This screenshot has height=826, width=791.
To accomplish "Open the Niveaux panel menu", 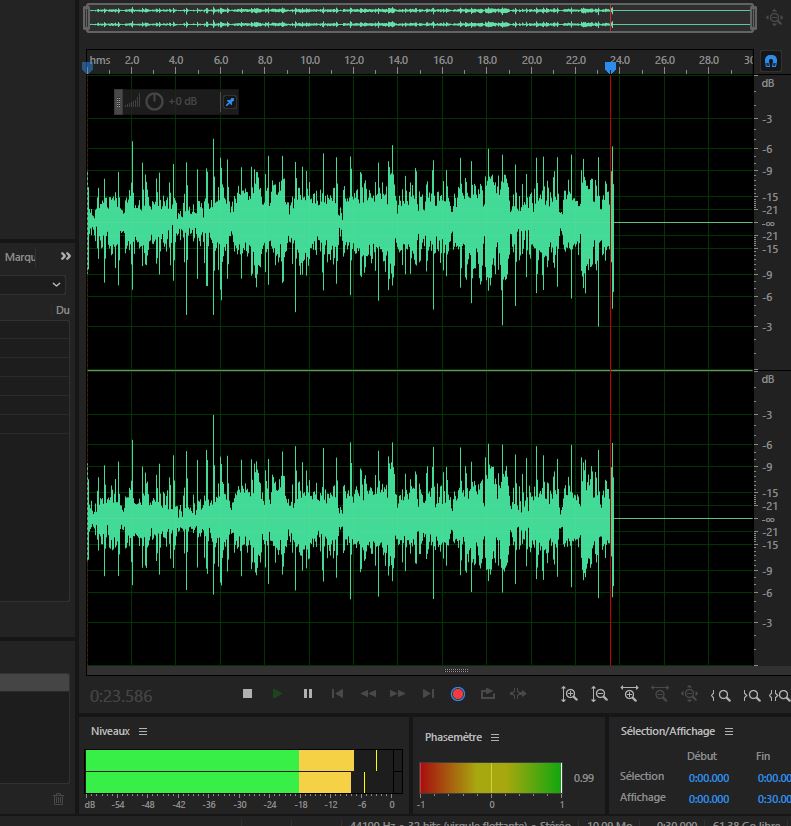I will click(143, 732).
